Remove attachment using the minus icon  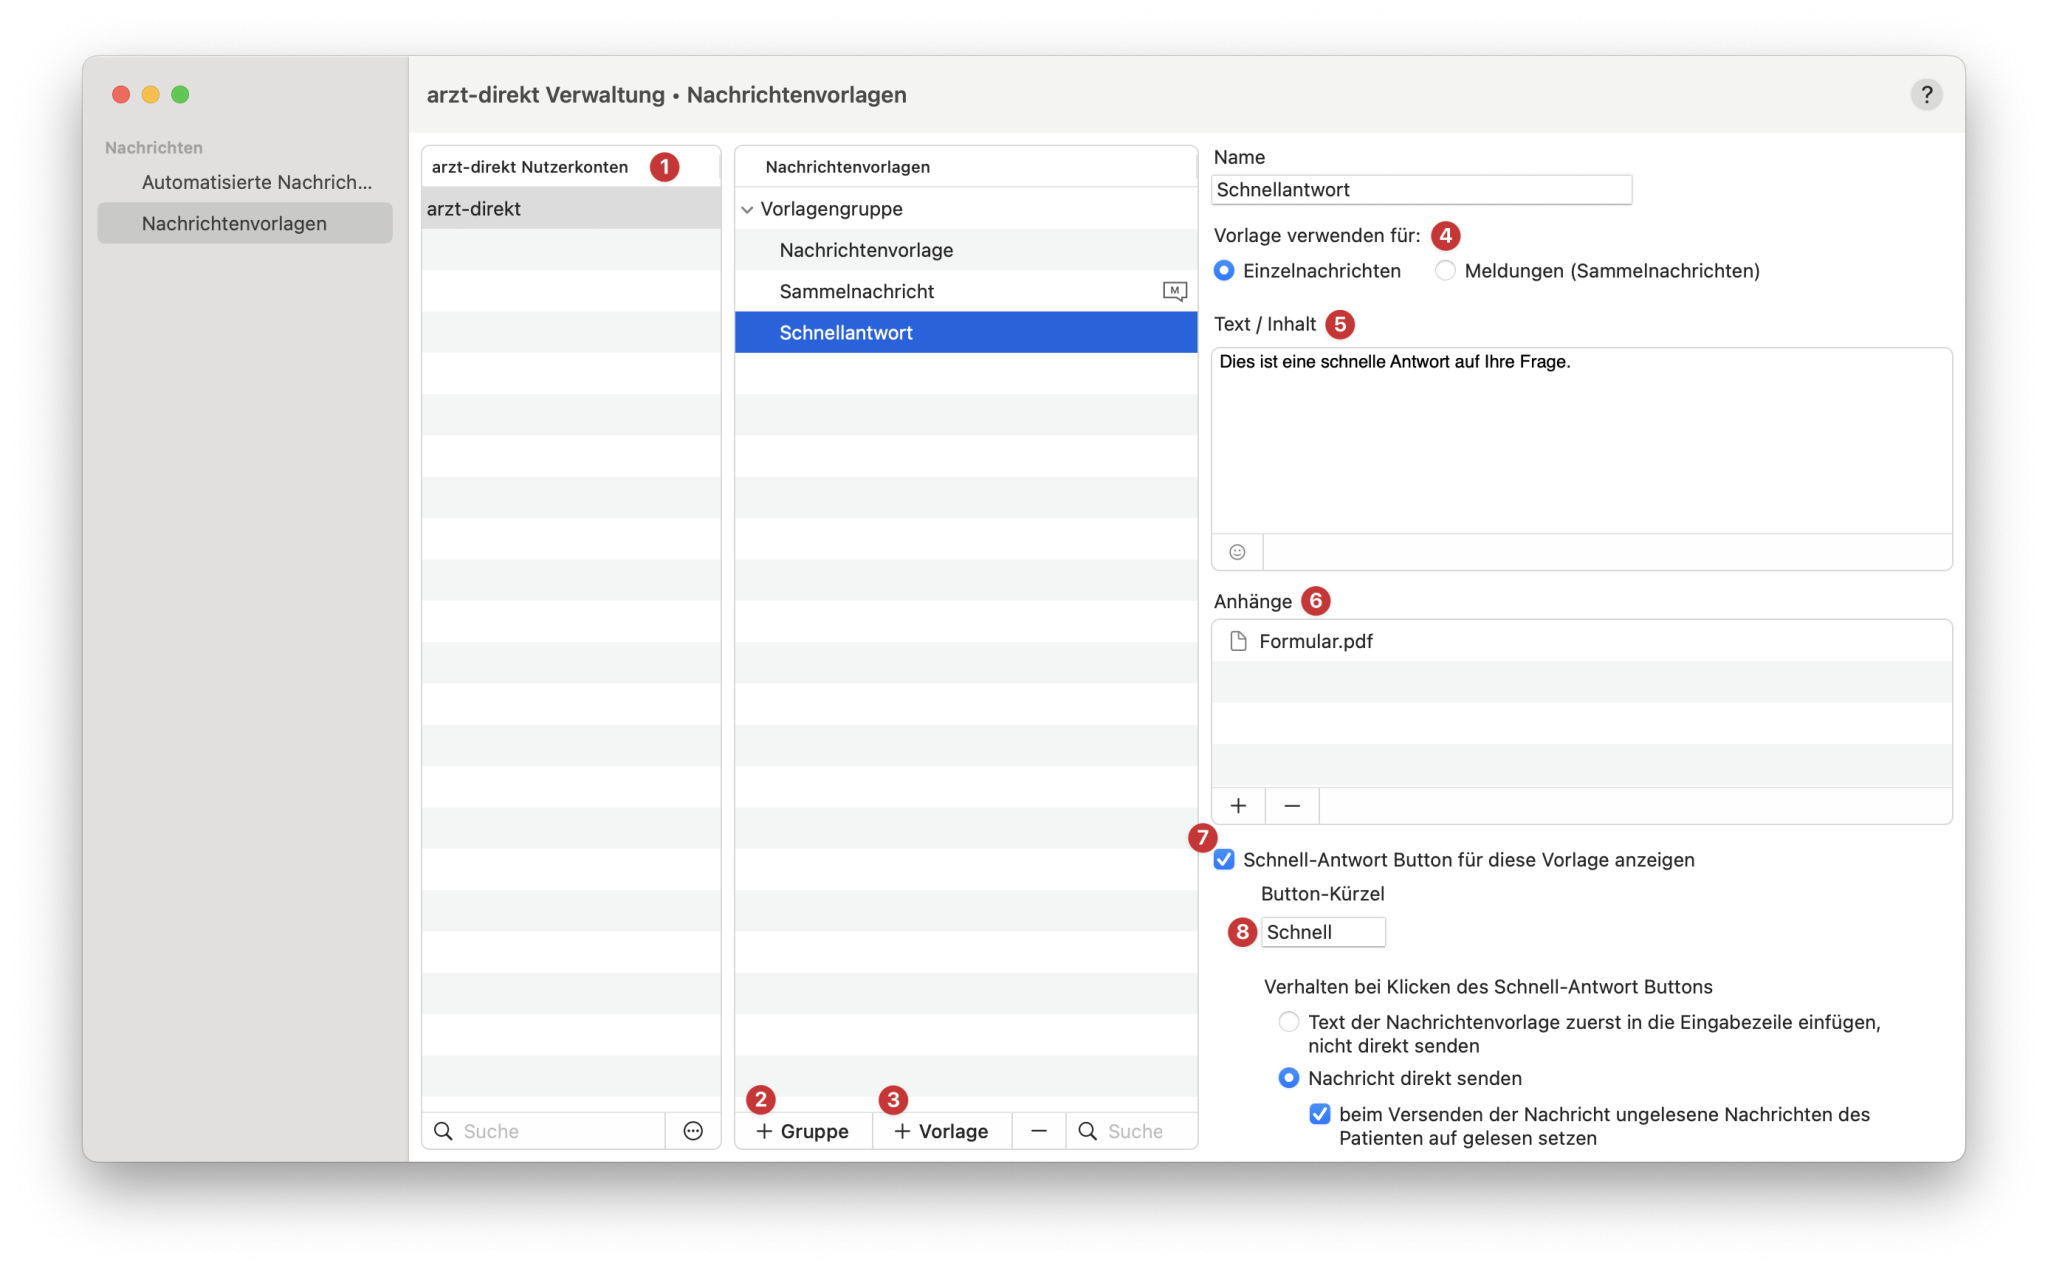(1292, 805)
